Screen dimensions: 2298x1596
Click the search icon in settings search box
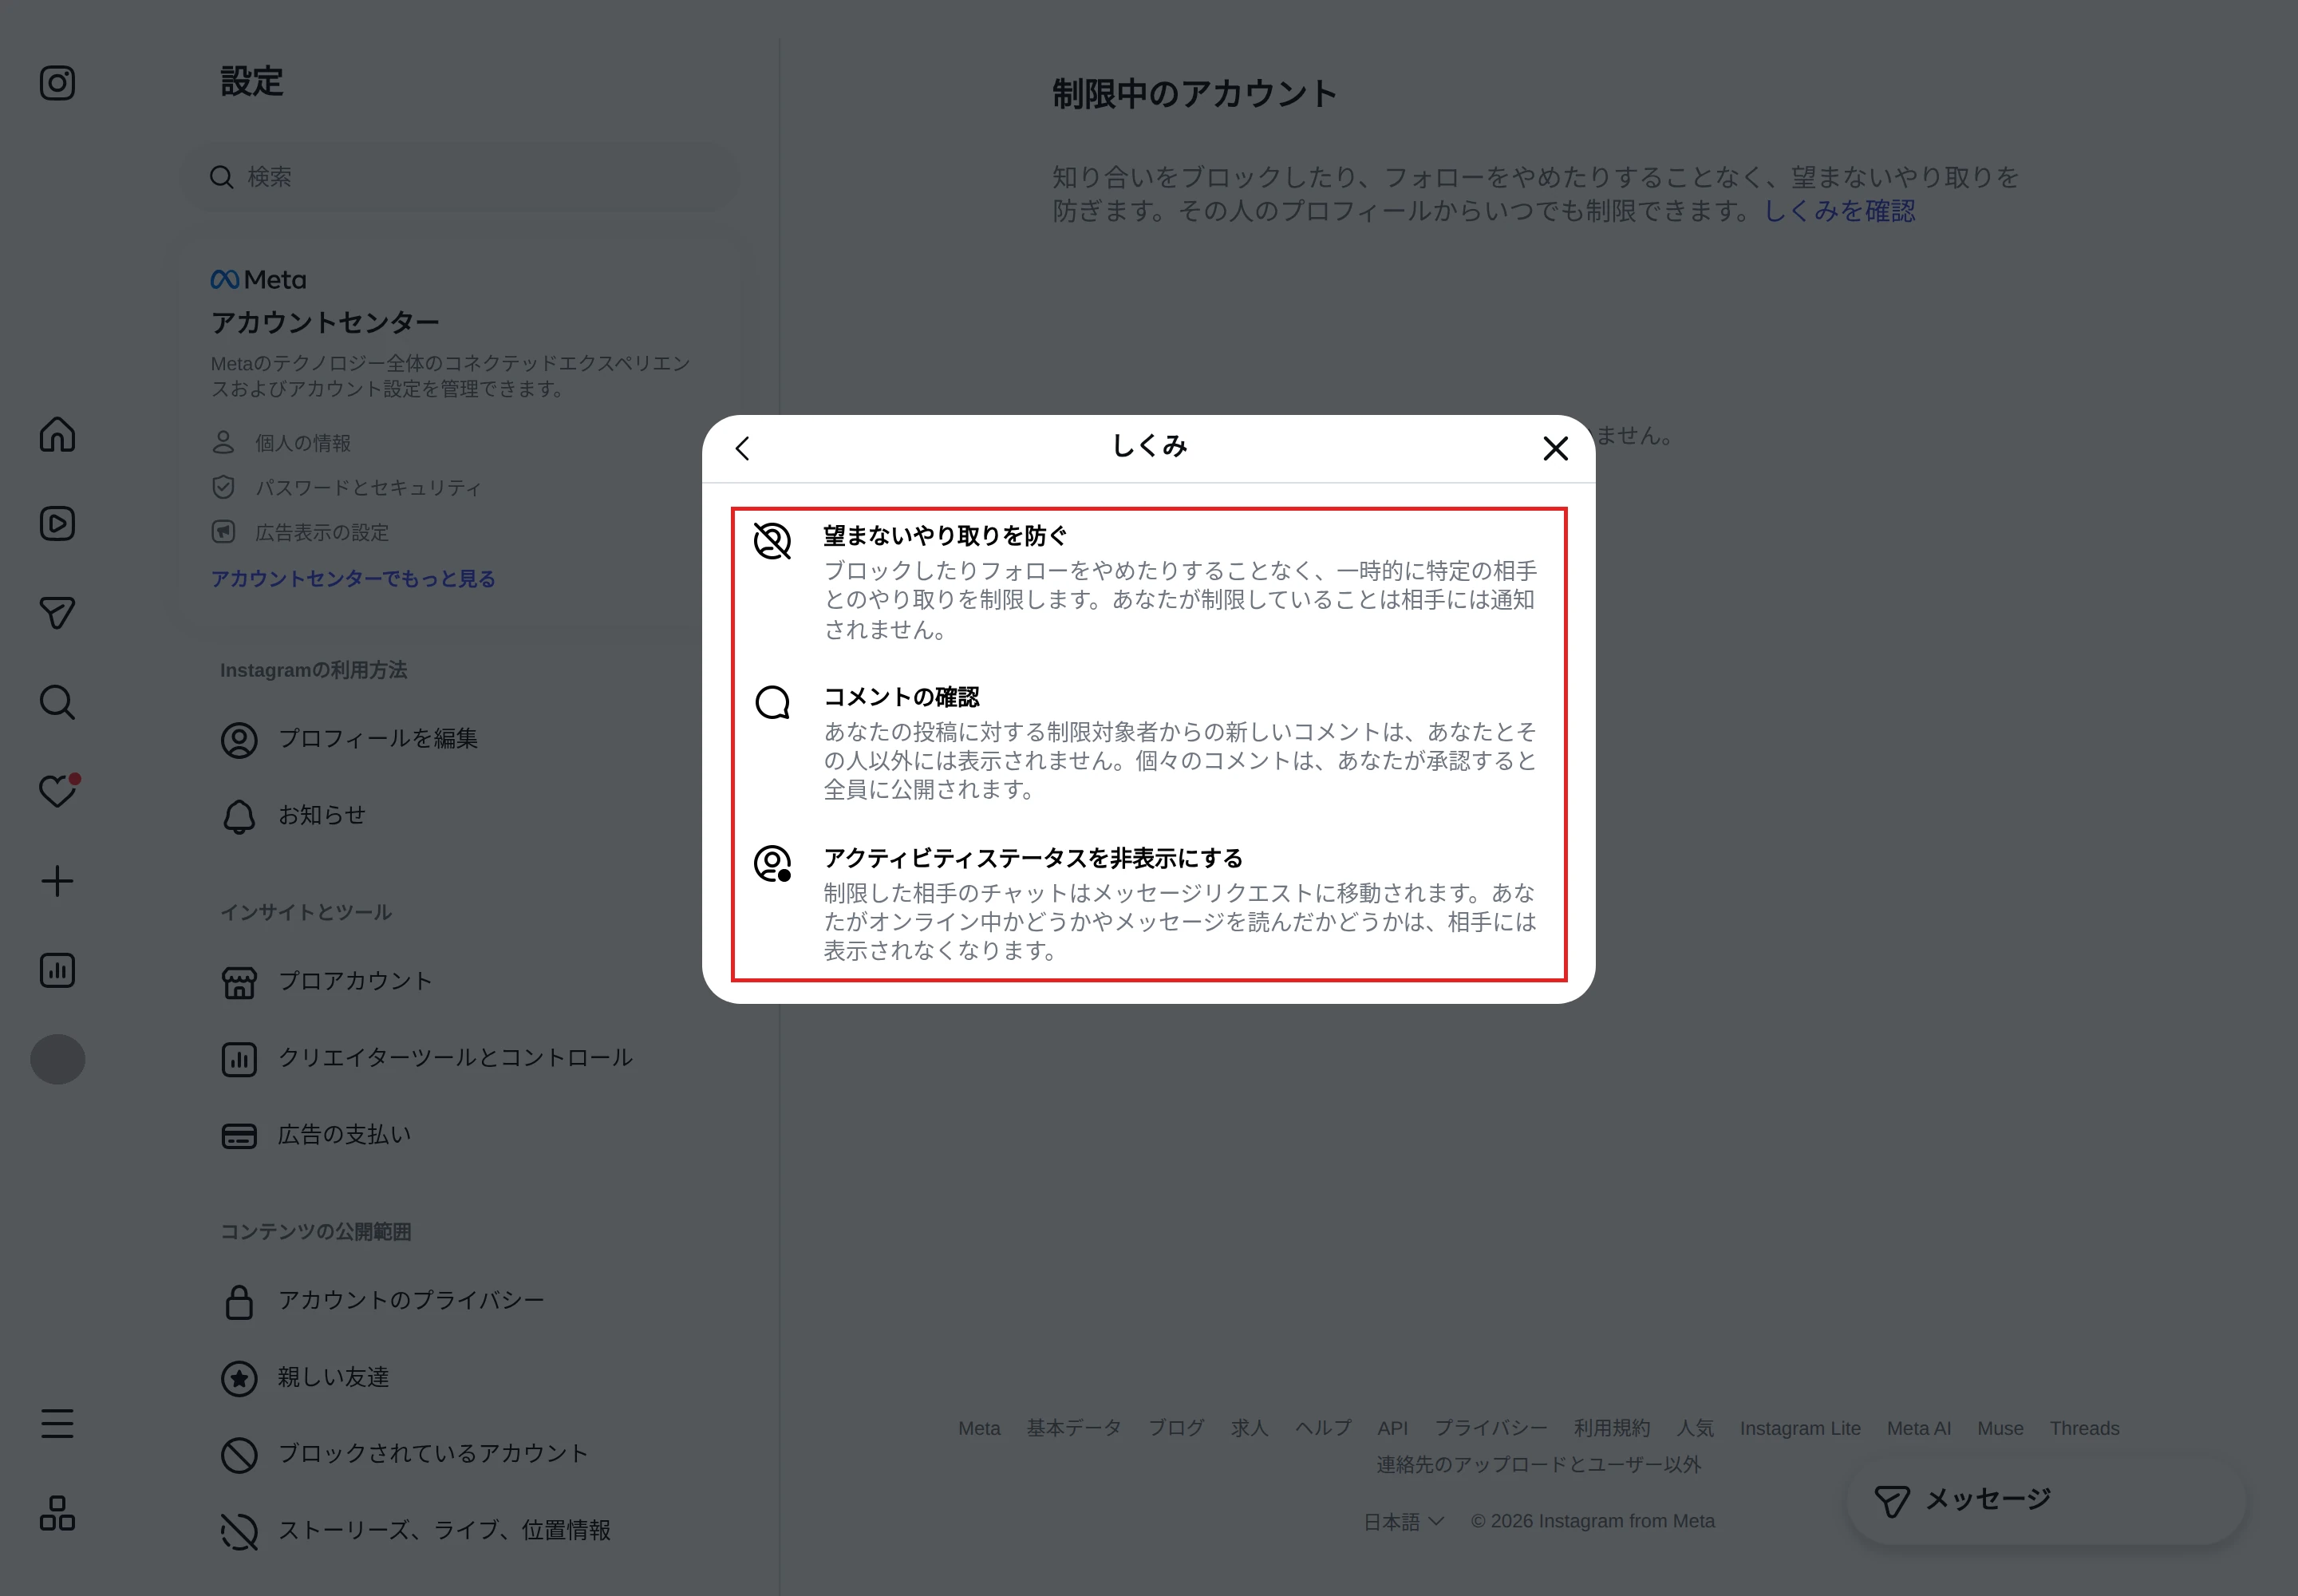coord(221,177)
